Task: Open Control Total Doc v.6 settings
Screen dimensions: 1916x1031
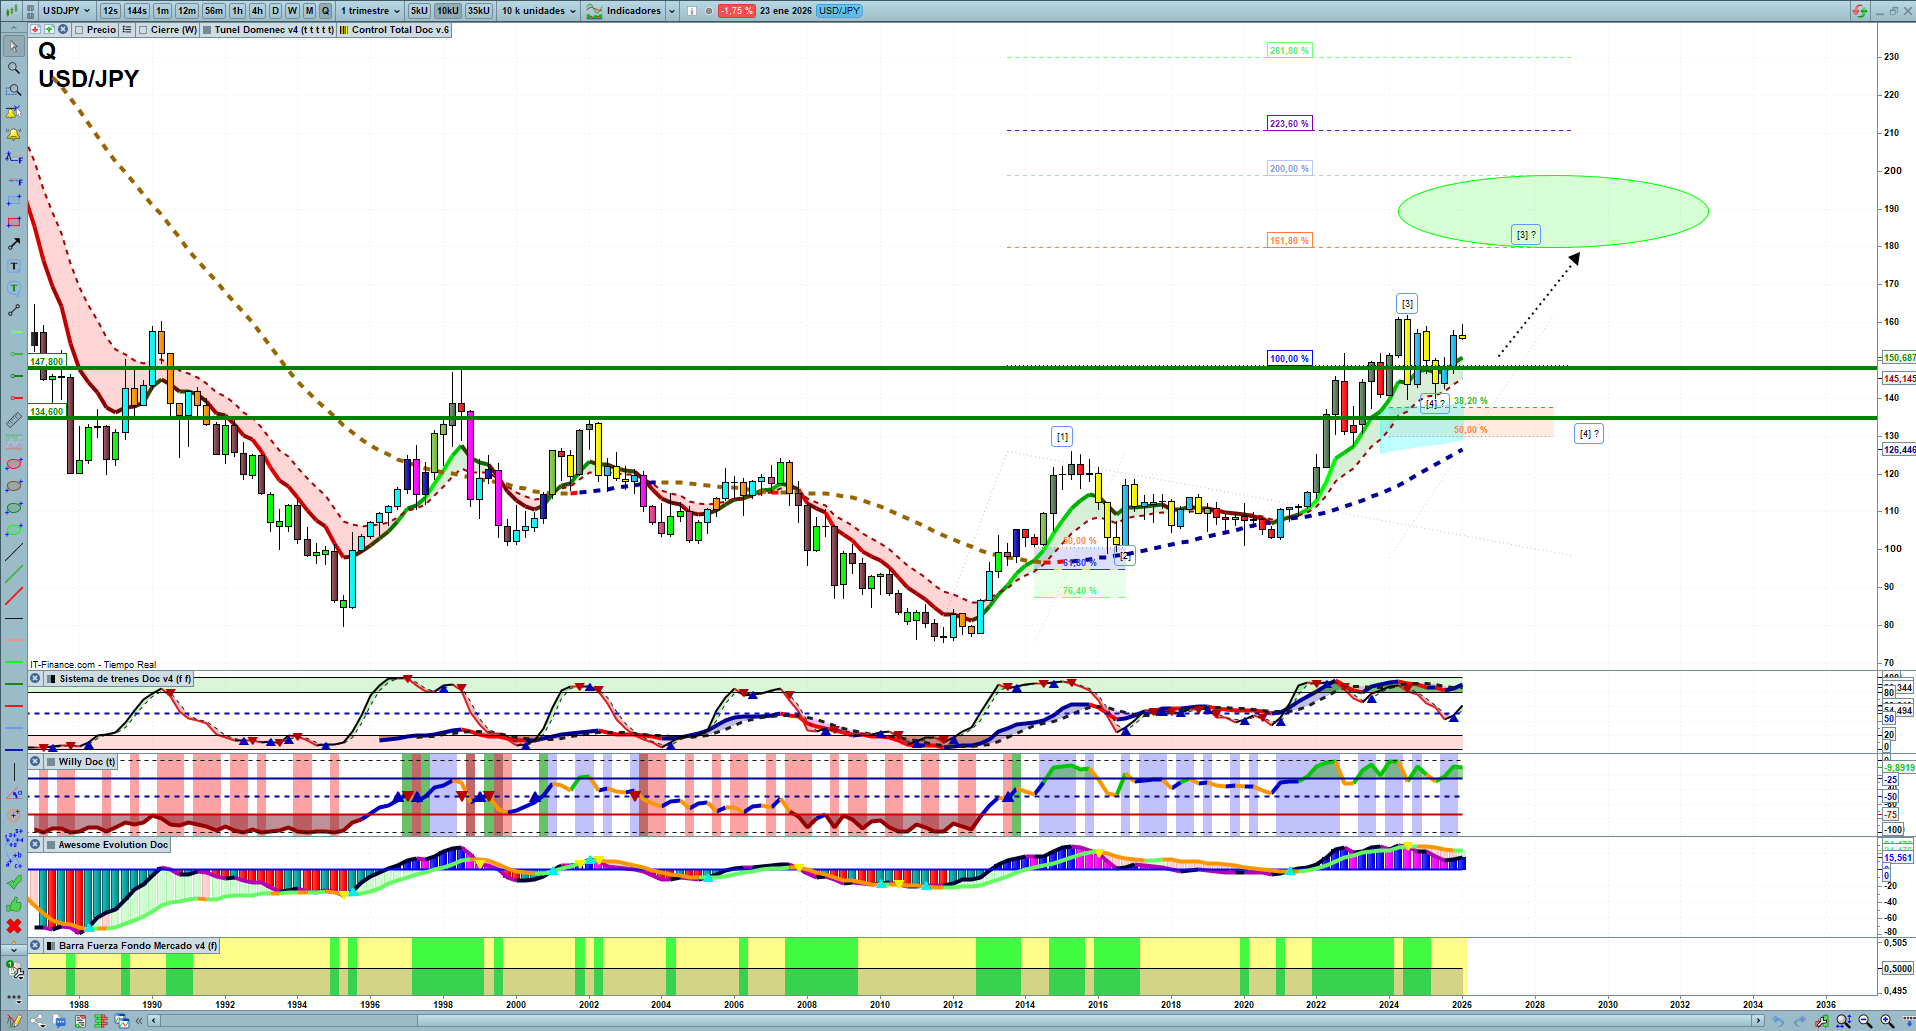Action: (x=400, y=30)
